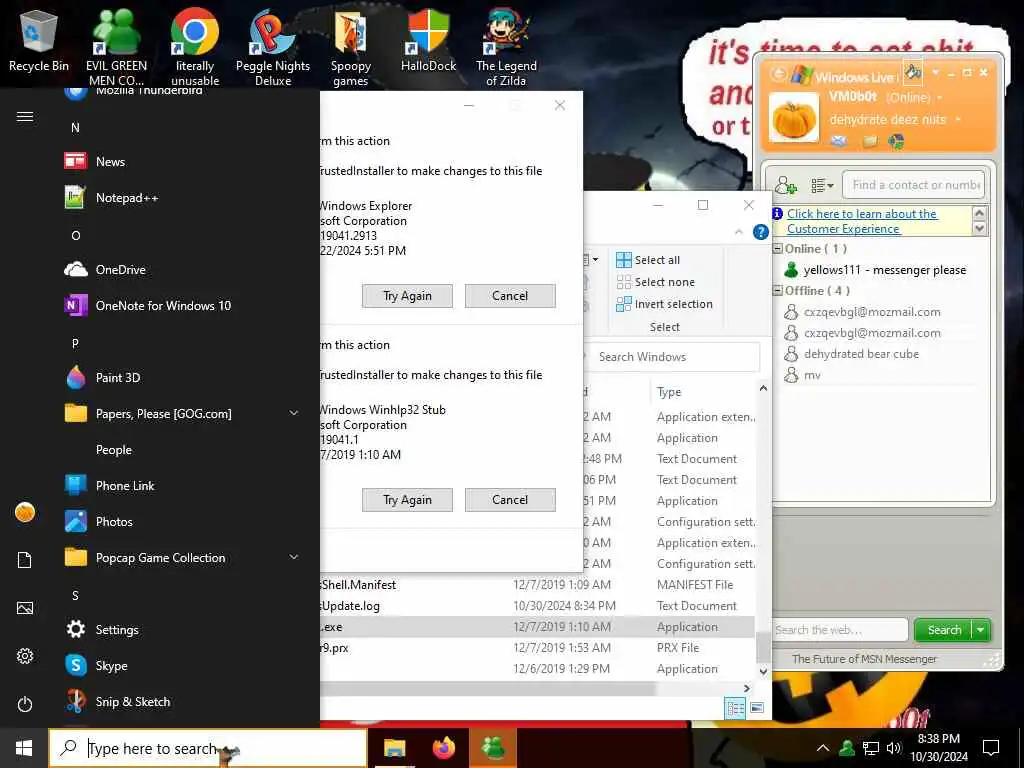Launch the HalloDock desktop shortcut
This screenshot has height=768, width=1024.
tap(428, 42)
